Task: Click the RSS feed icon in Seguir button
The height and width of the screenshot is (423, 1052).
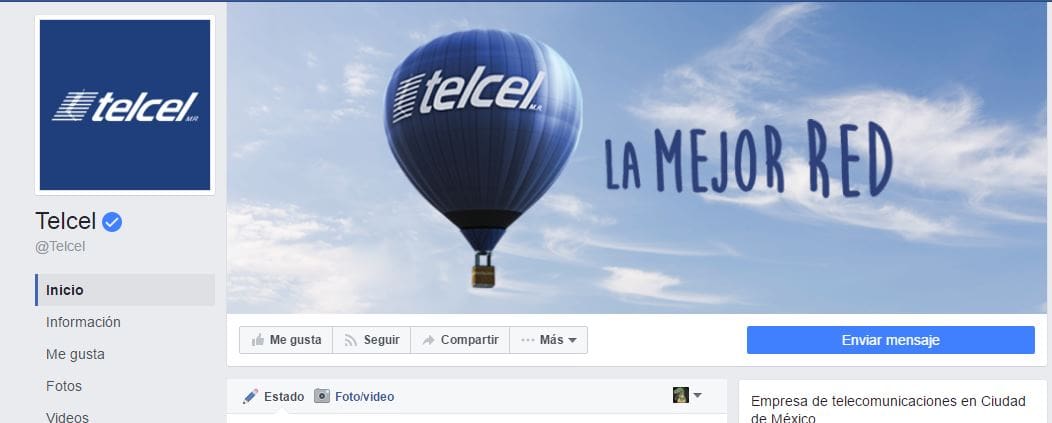Action: (350, 340)
